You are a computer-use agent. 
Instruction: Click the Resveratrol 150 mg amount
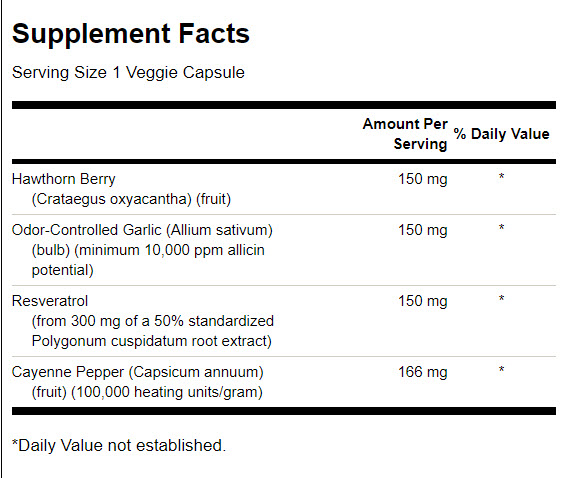point(423,301)
